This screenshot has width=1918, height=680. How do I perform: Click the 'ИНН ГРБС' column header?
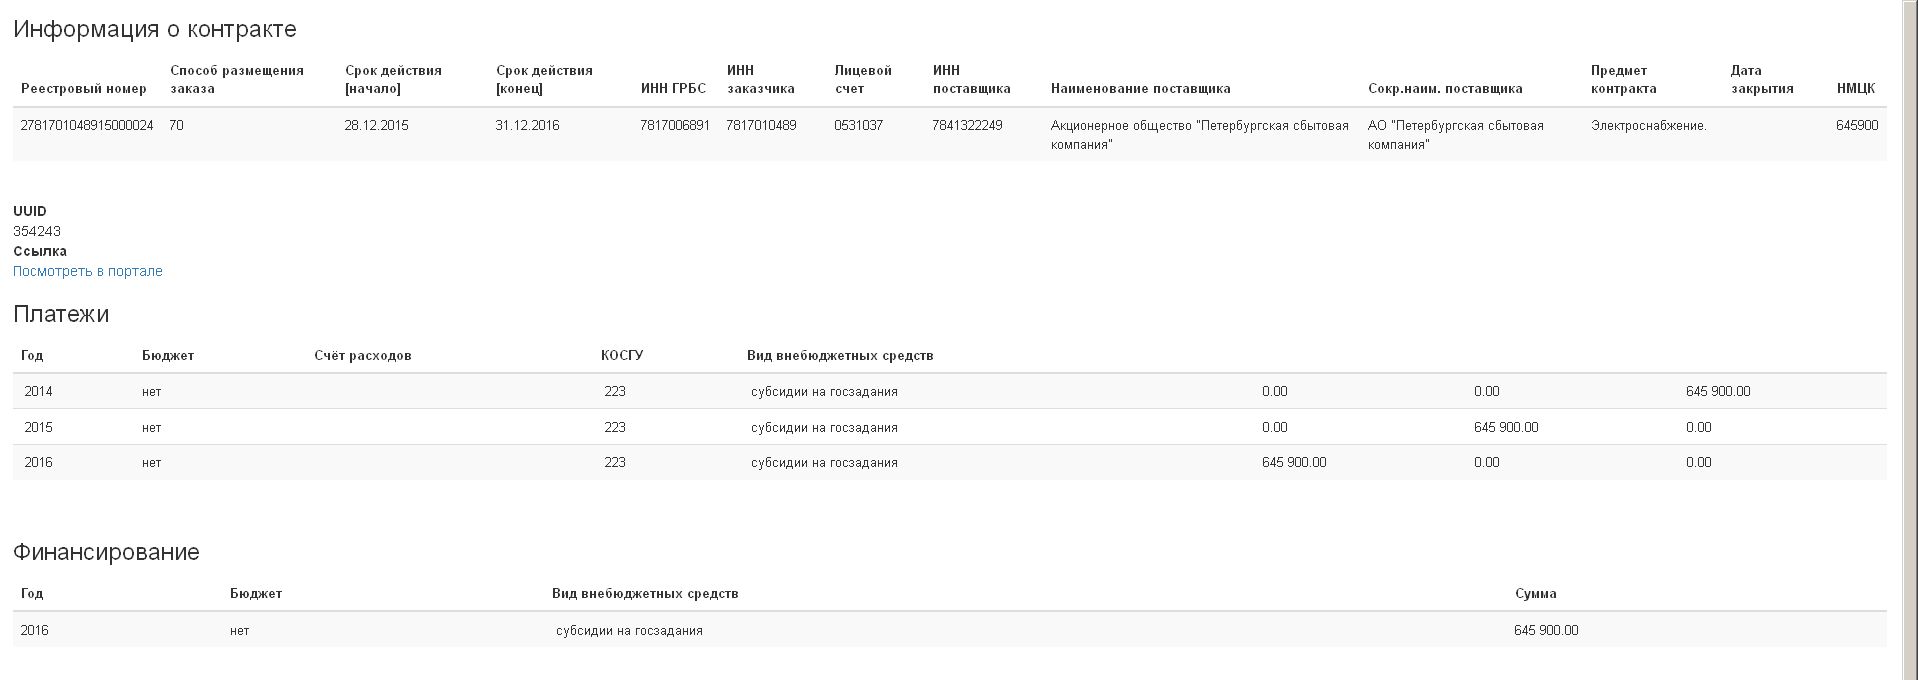(x=673, y=88)
